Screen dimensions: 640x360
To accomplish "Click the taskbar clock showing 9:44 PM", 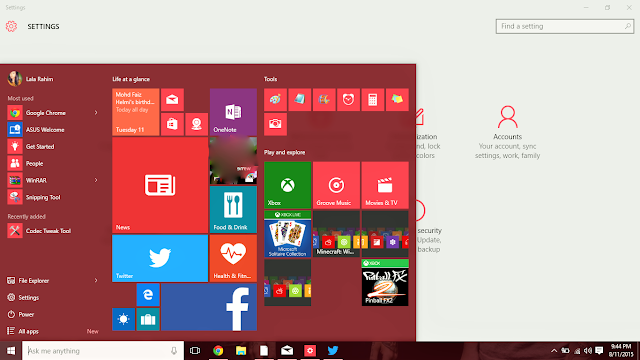I will point(621,351).
